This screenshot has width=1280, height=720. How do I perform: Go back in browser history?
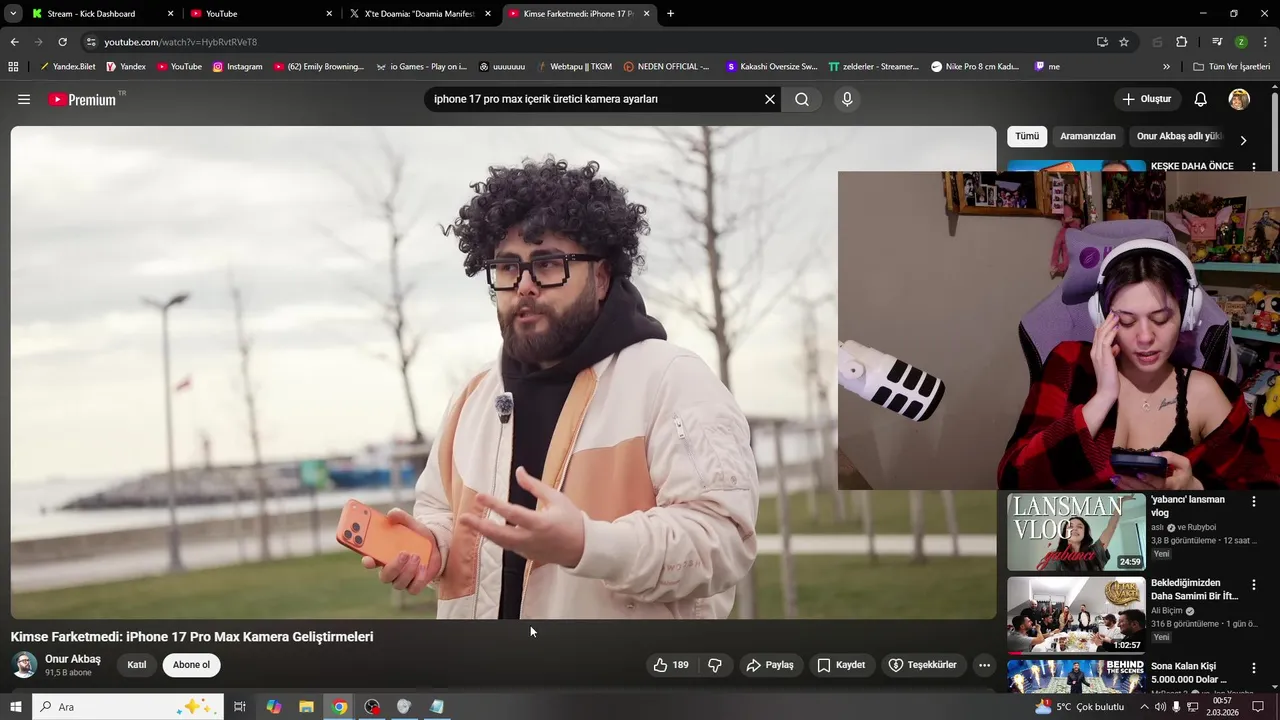click(x=14, y=42)
